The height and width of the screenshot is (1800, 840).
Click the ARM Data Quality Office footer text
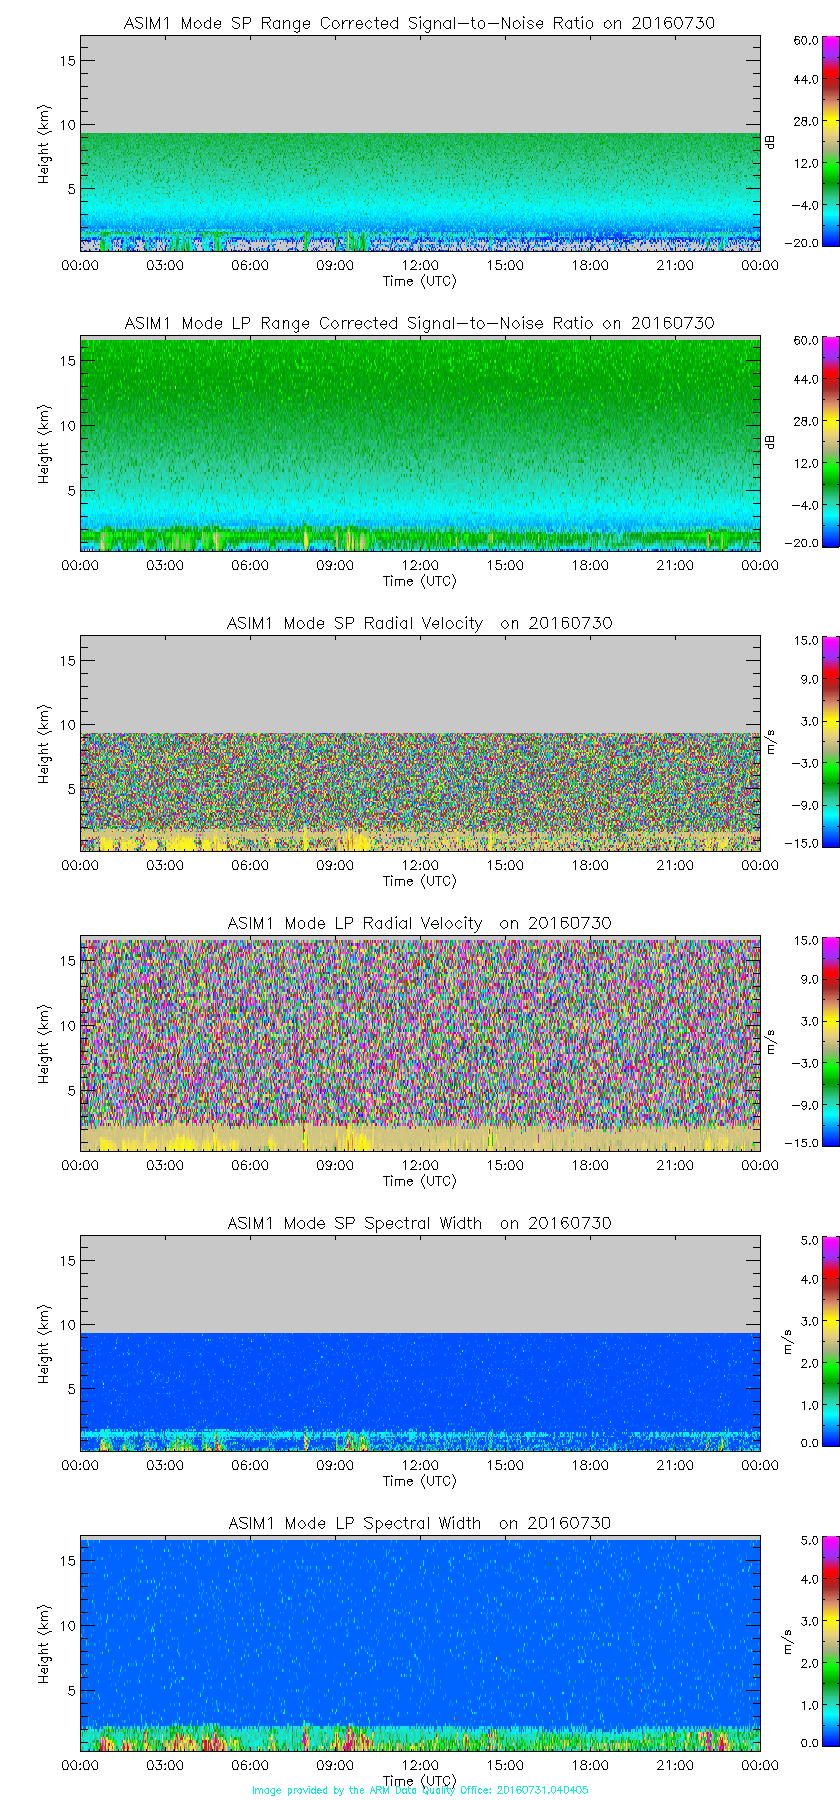click(x=420, y=1790)
